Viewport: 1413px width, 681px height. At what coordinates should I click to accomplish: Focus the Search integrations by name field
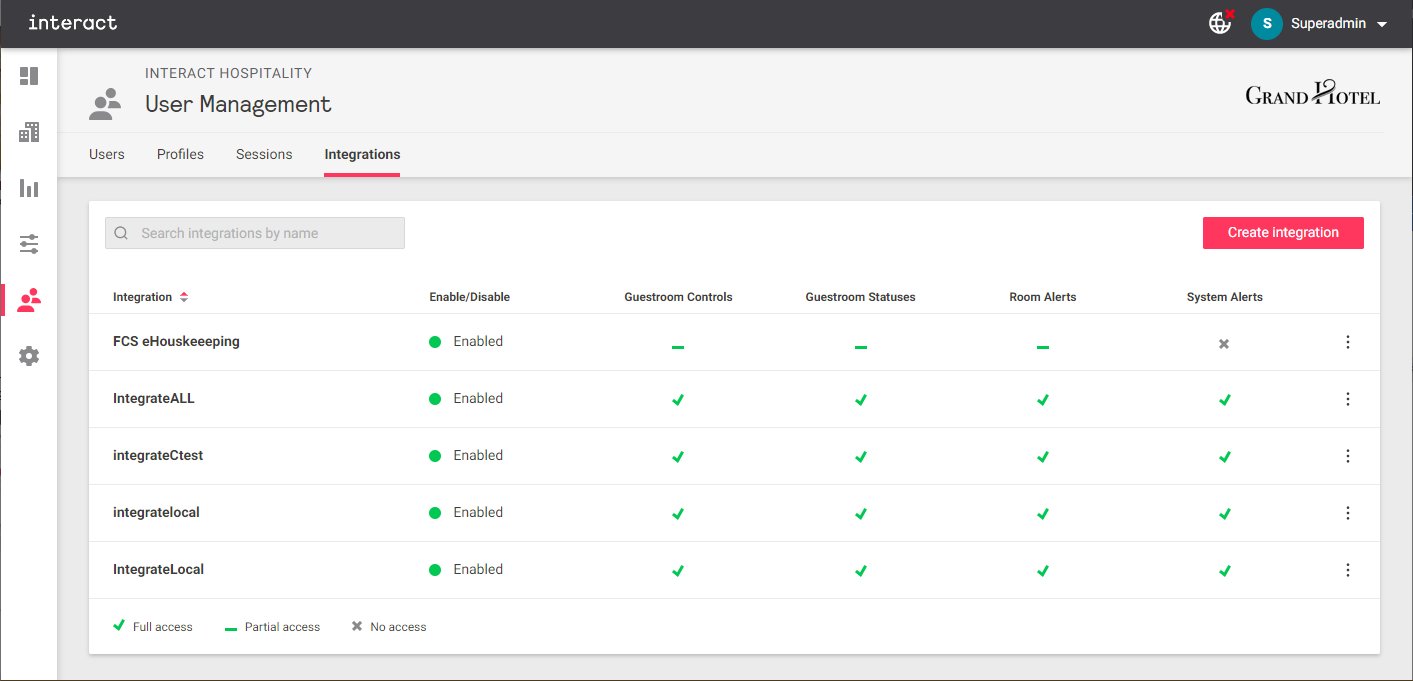(x=255, y=233)
